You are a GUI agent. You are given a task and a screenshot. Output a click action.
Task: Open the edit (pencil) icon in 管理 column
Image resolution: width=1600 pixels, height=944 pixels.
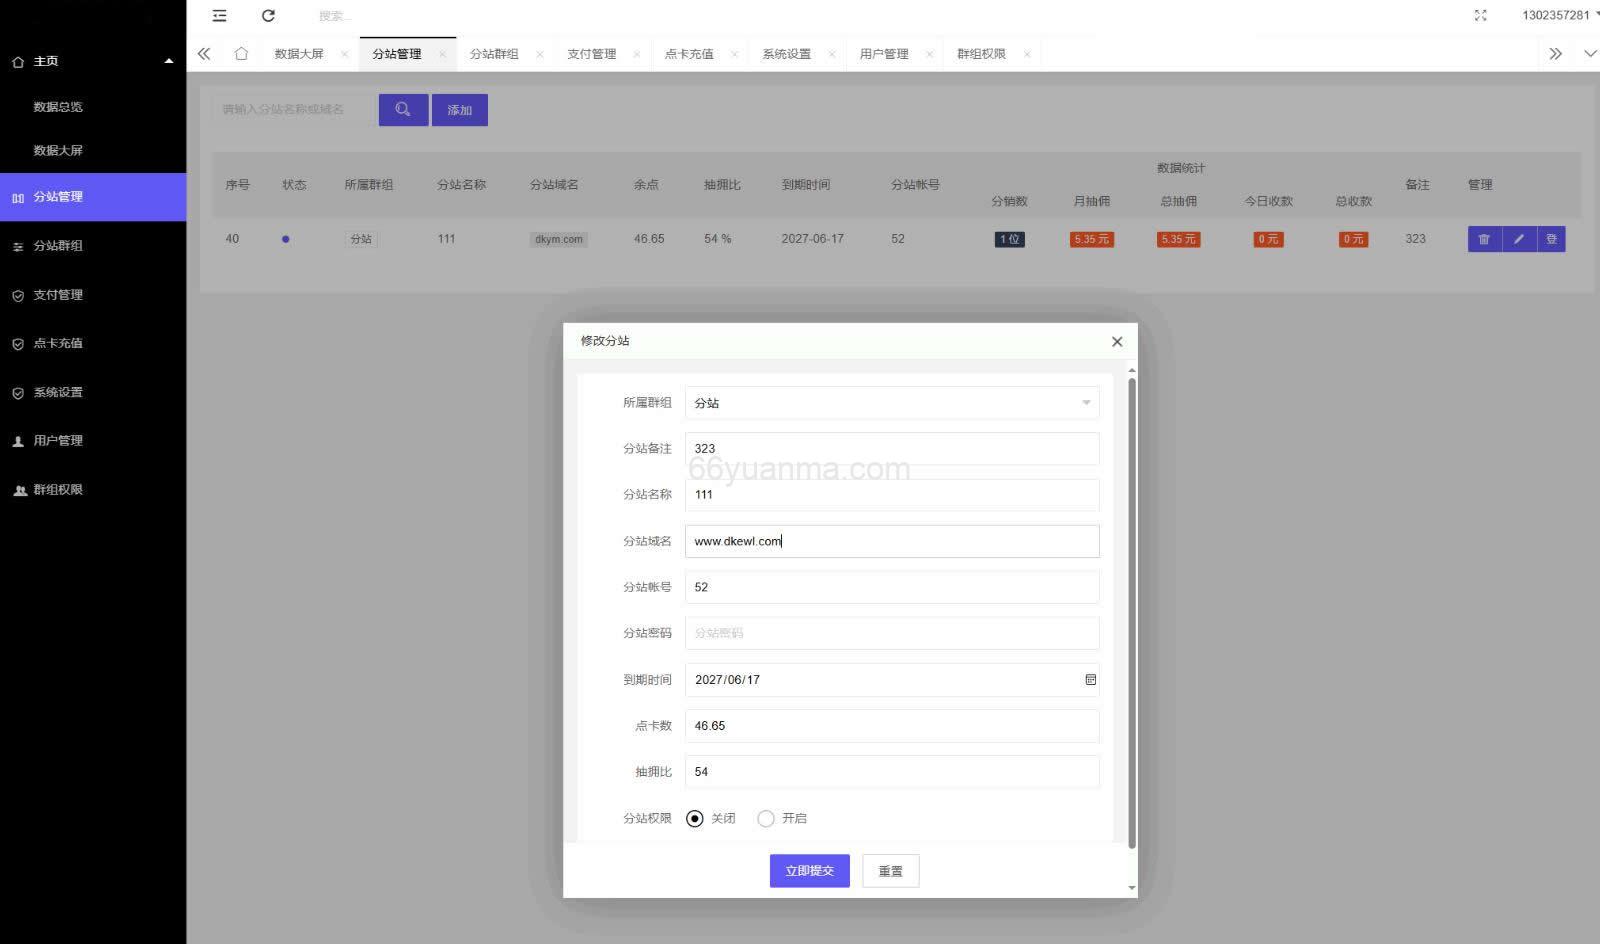(1518, 239)
